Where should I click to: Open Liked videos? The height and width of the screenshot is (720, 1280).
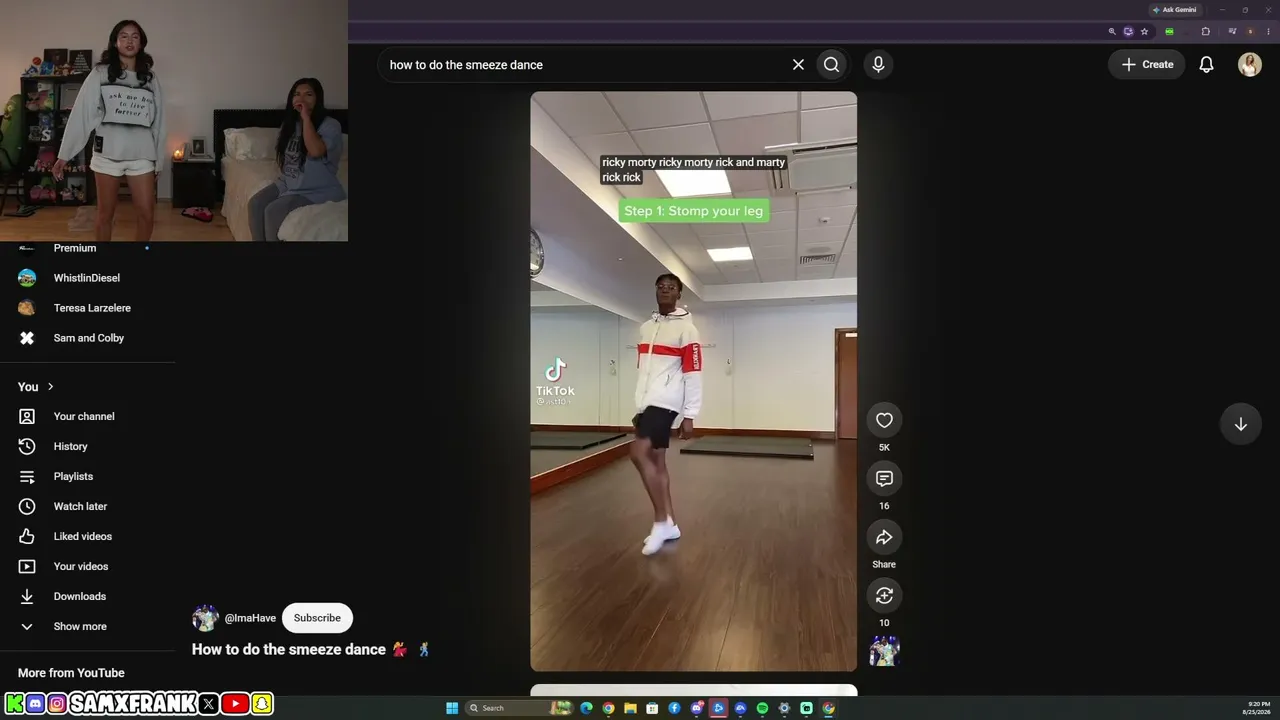point(83,537)
